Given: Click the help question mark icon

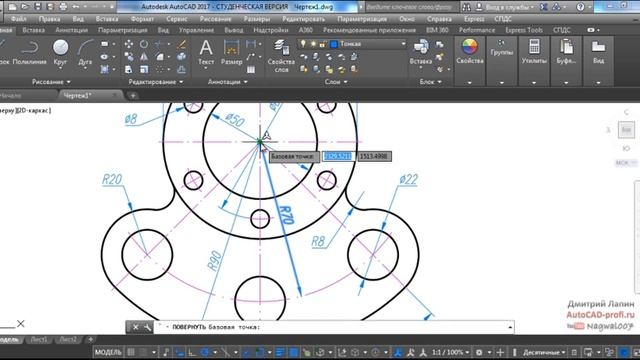Looking at the screenshot, I should click(x=580, y=7).
